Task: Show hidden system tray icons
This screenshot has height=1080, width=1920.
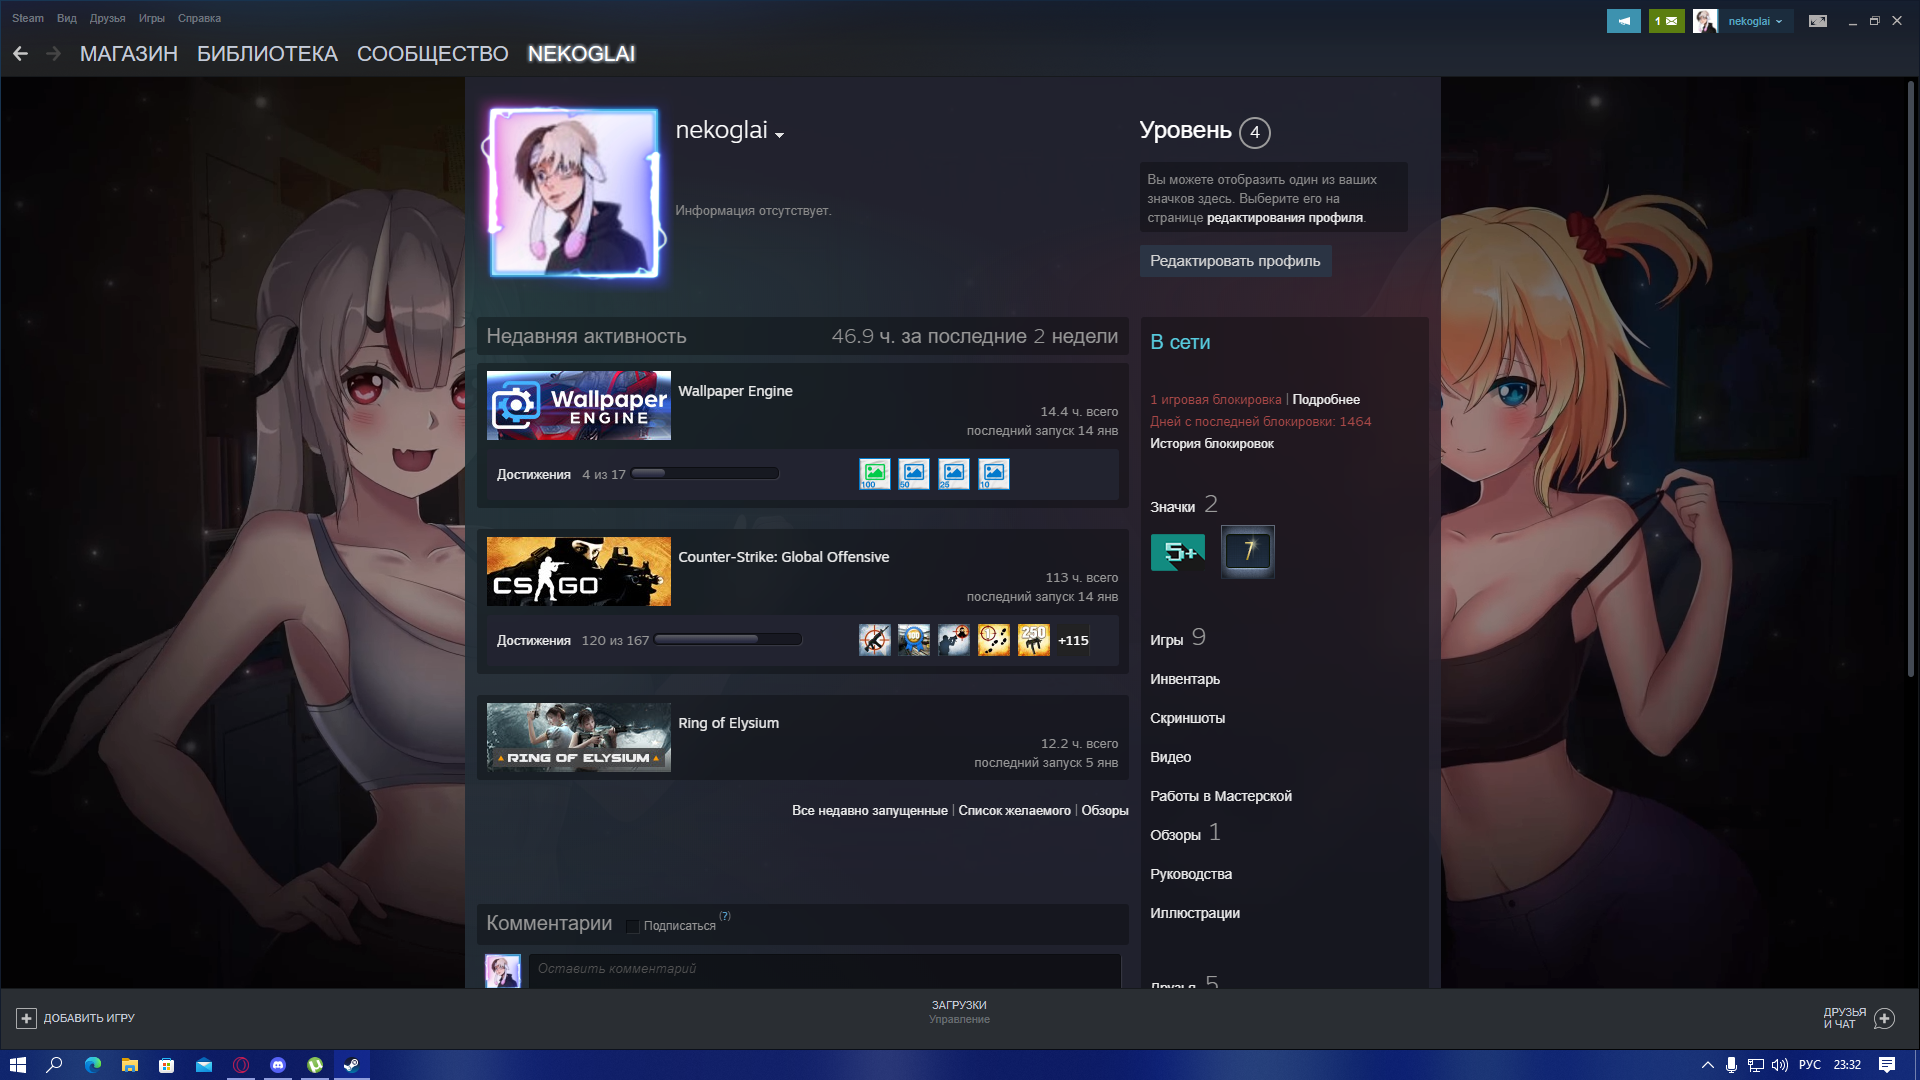Action: pos(1707,1065)
